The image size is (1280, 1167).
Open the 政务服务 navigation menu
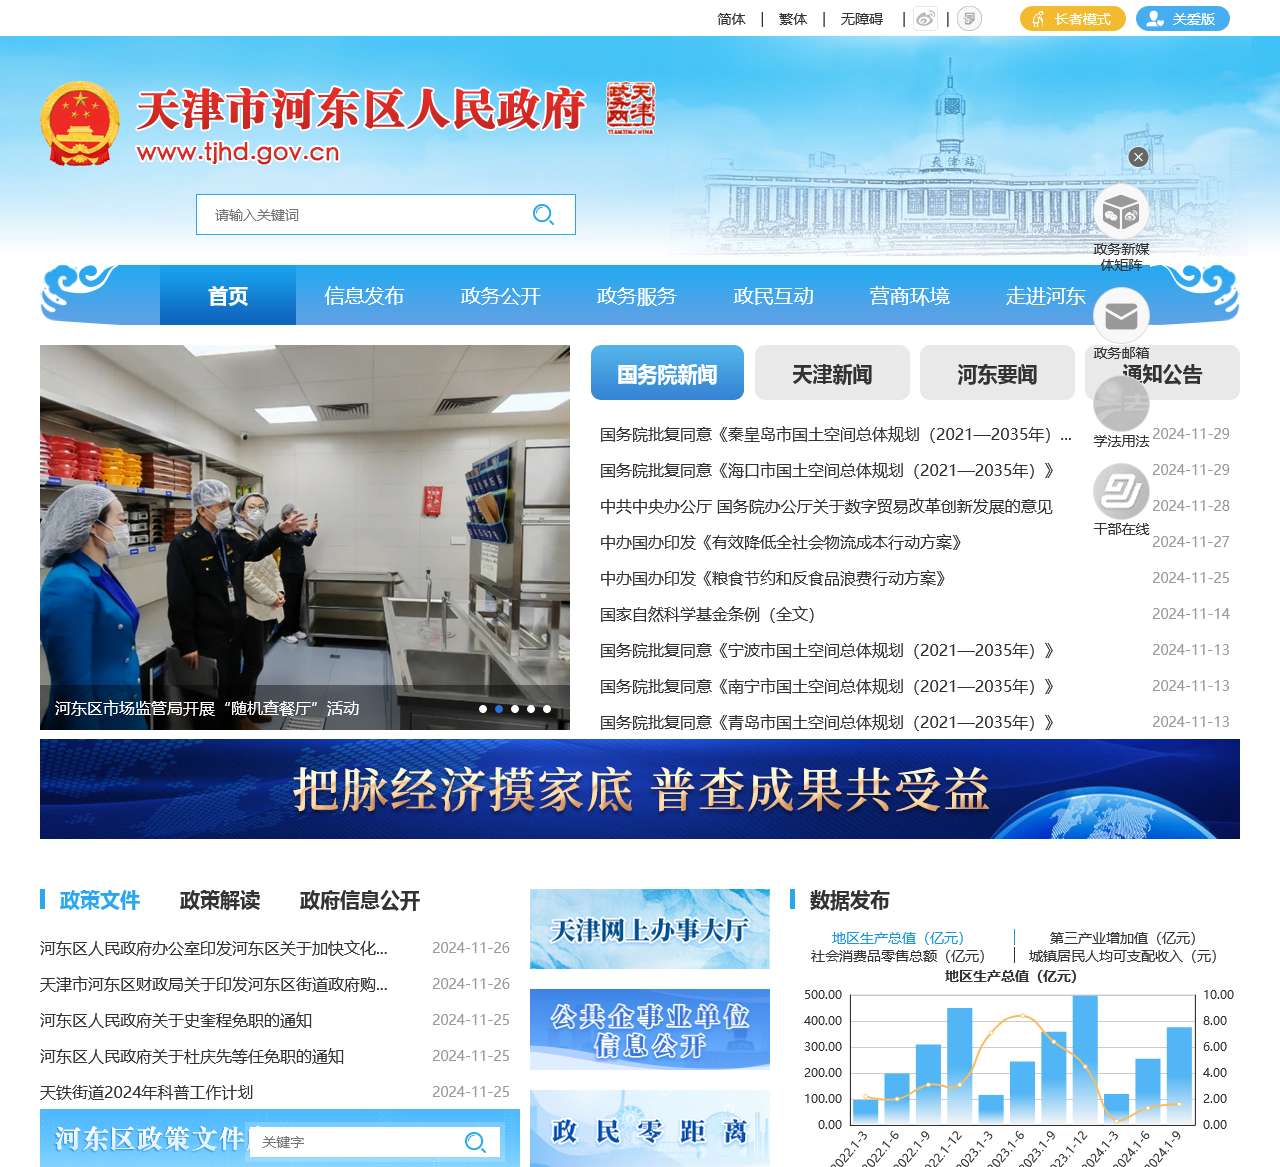[635, 295]
